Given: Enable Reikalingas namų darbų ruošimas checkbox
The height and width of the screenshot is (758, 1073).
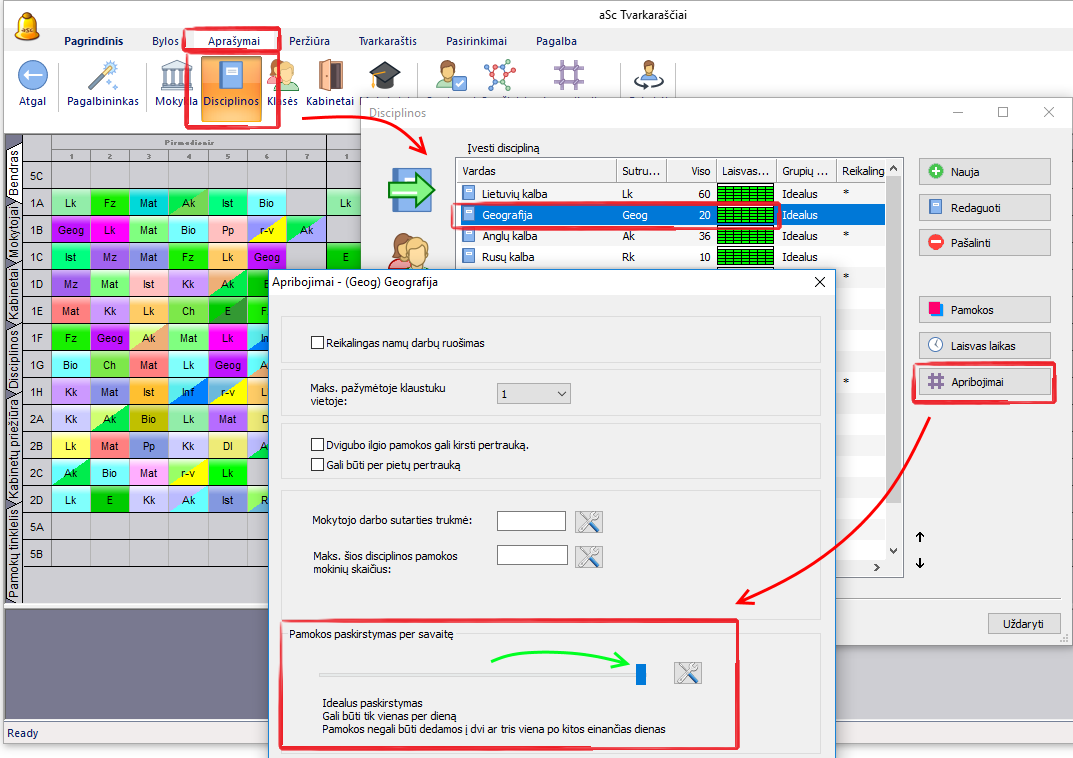Looking at the screenshot, I should (318, 343).
